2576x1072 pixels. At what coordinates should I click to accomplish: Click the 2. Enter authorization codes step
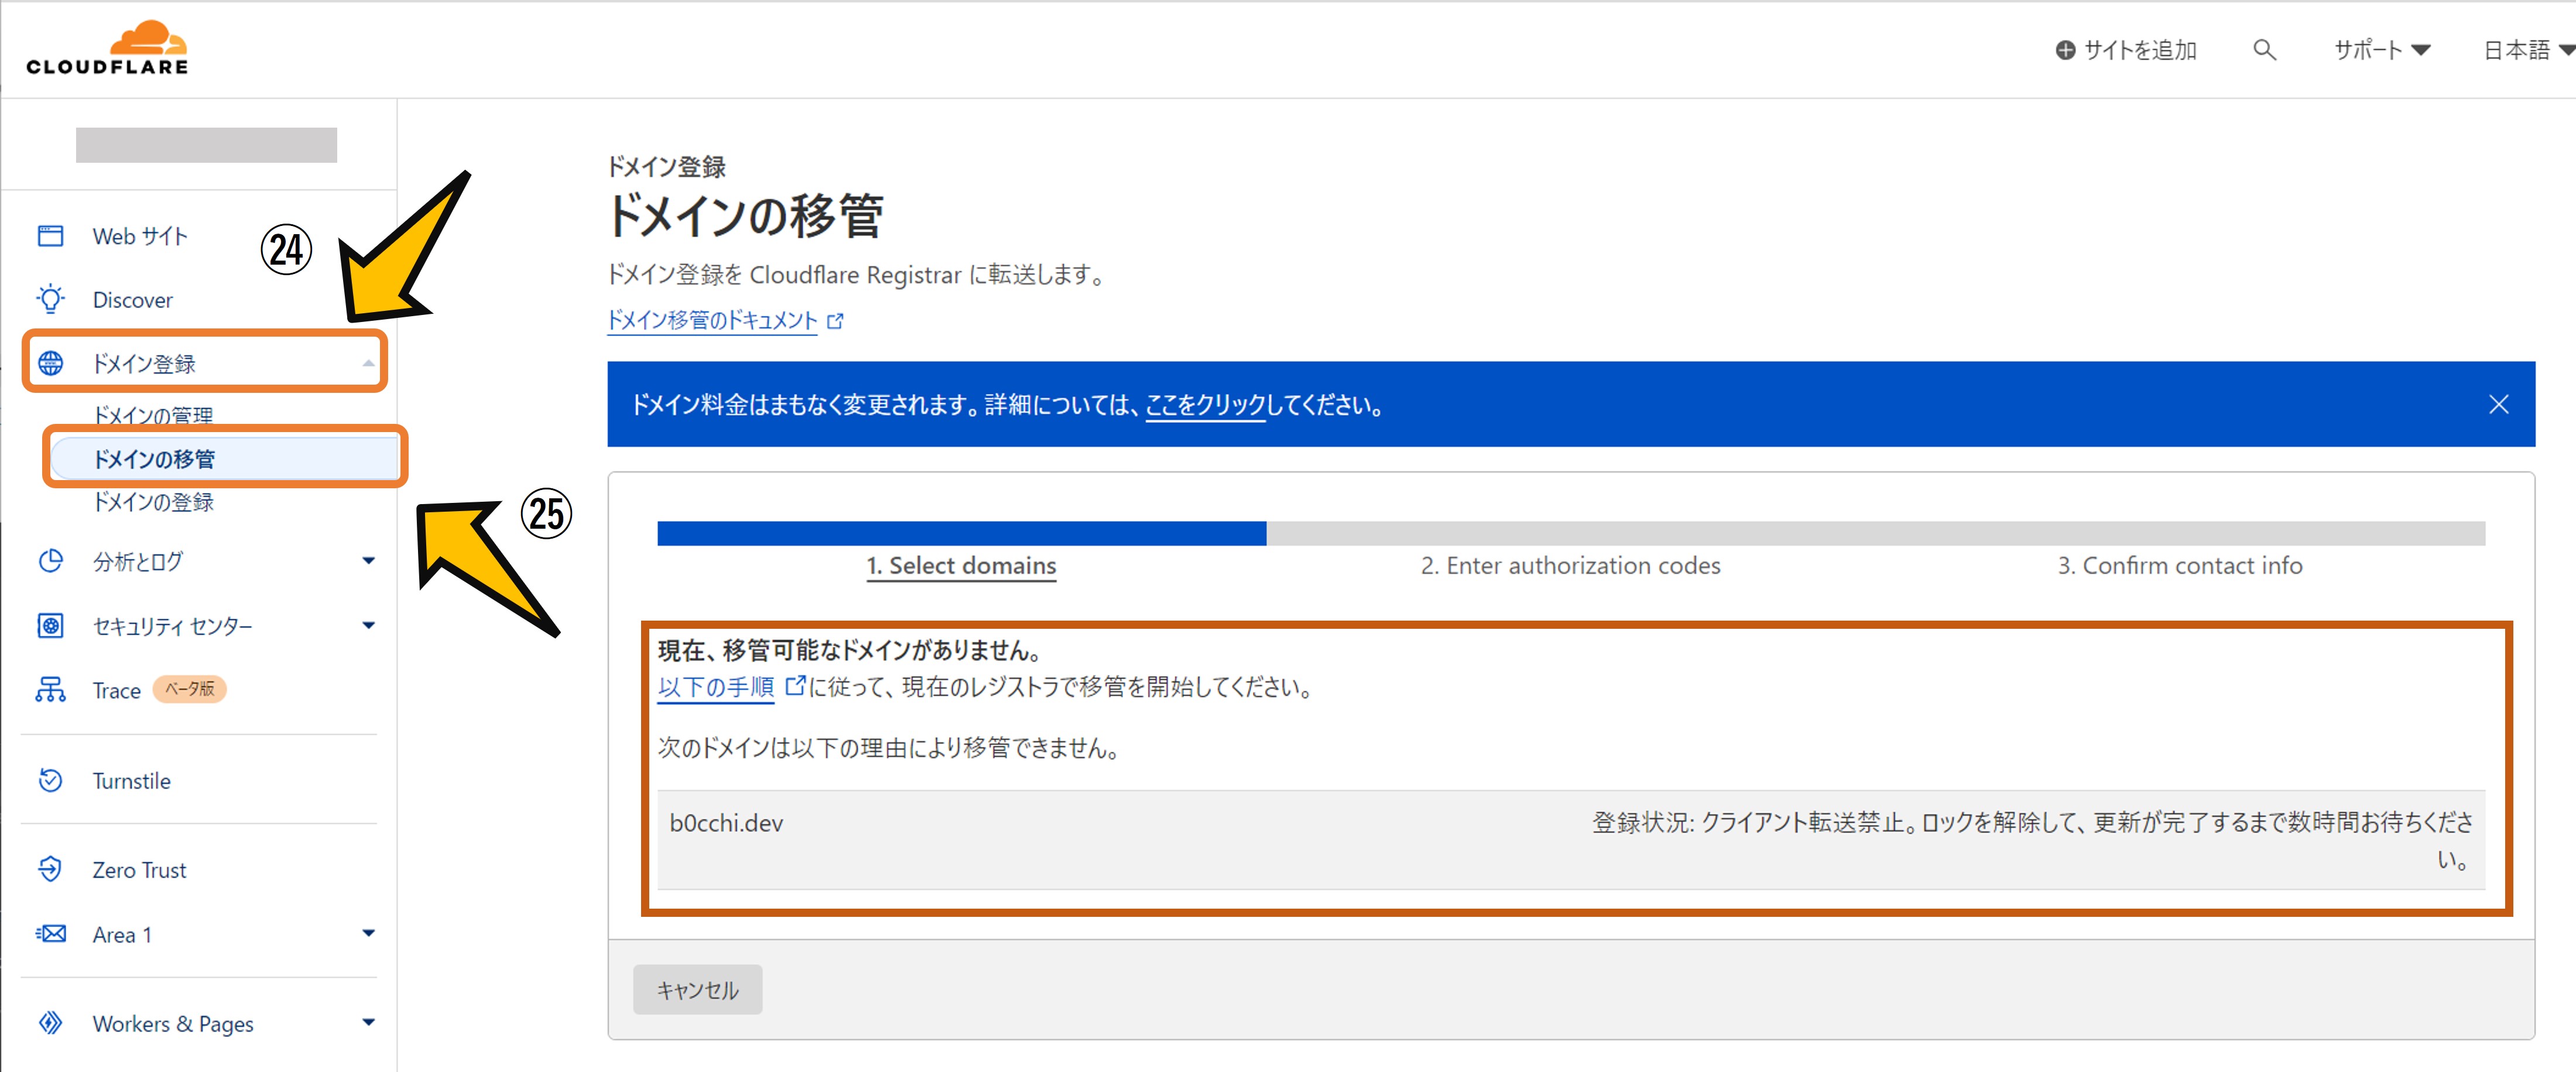point(1570,566)
